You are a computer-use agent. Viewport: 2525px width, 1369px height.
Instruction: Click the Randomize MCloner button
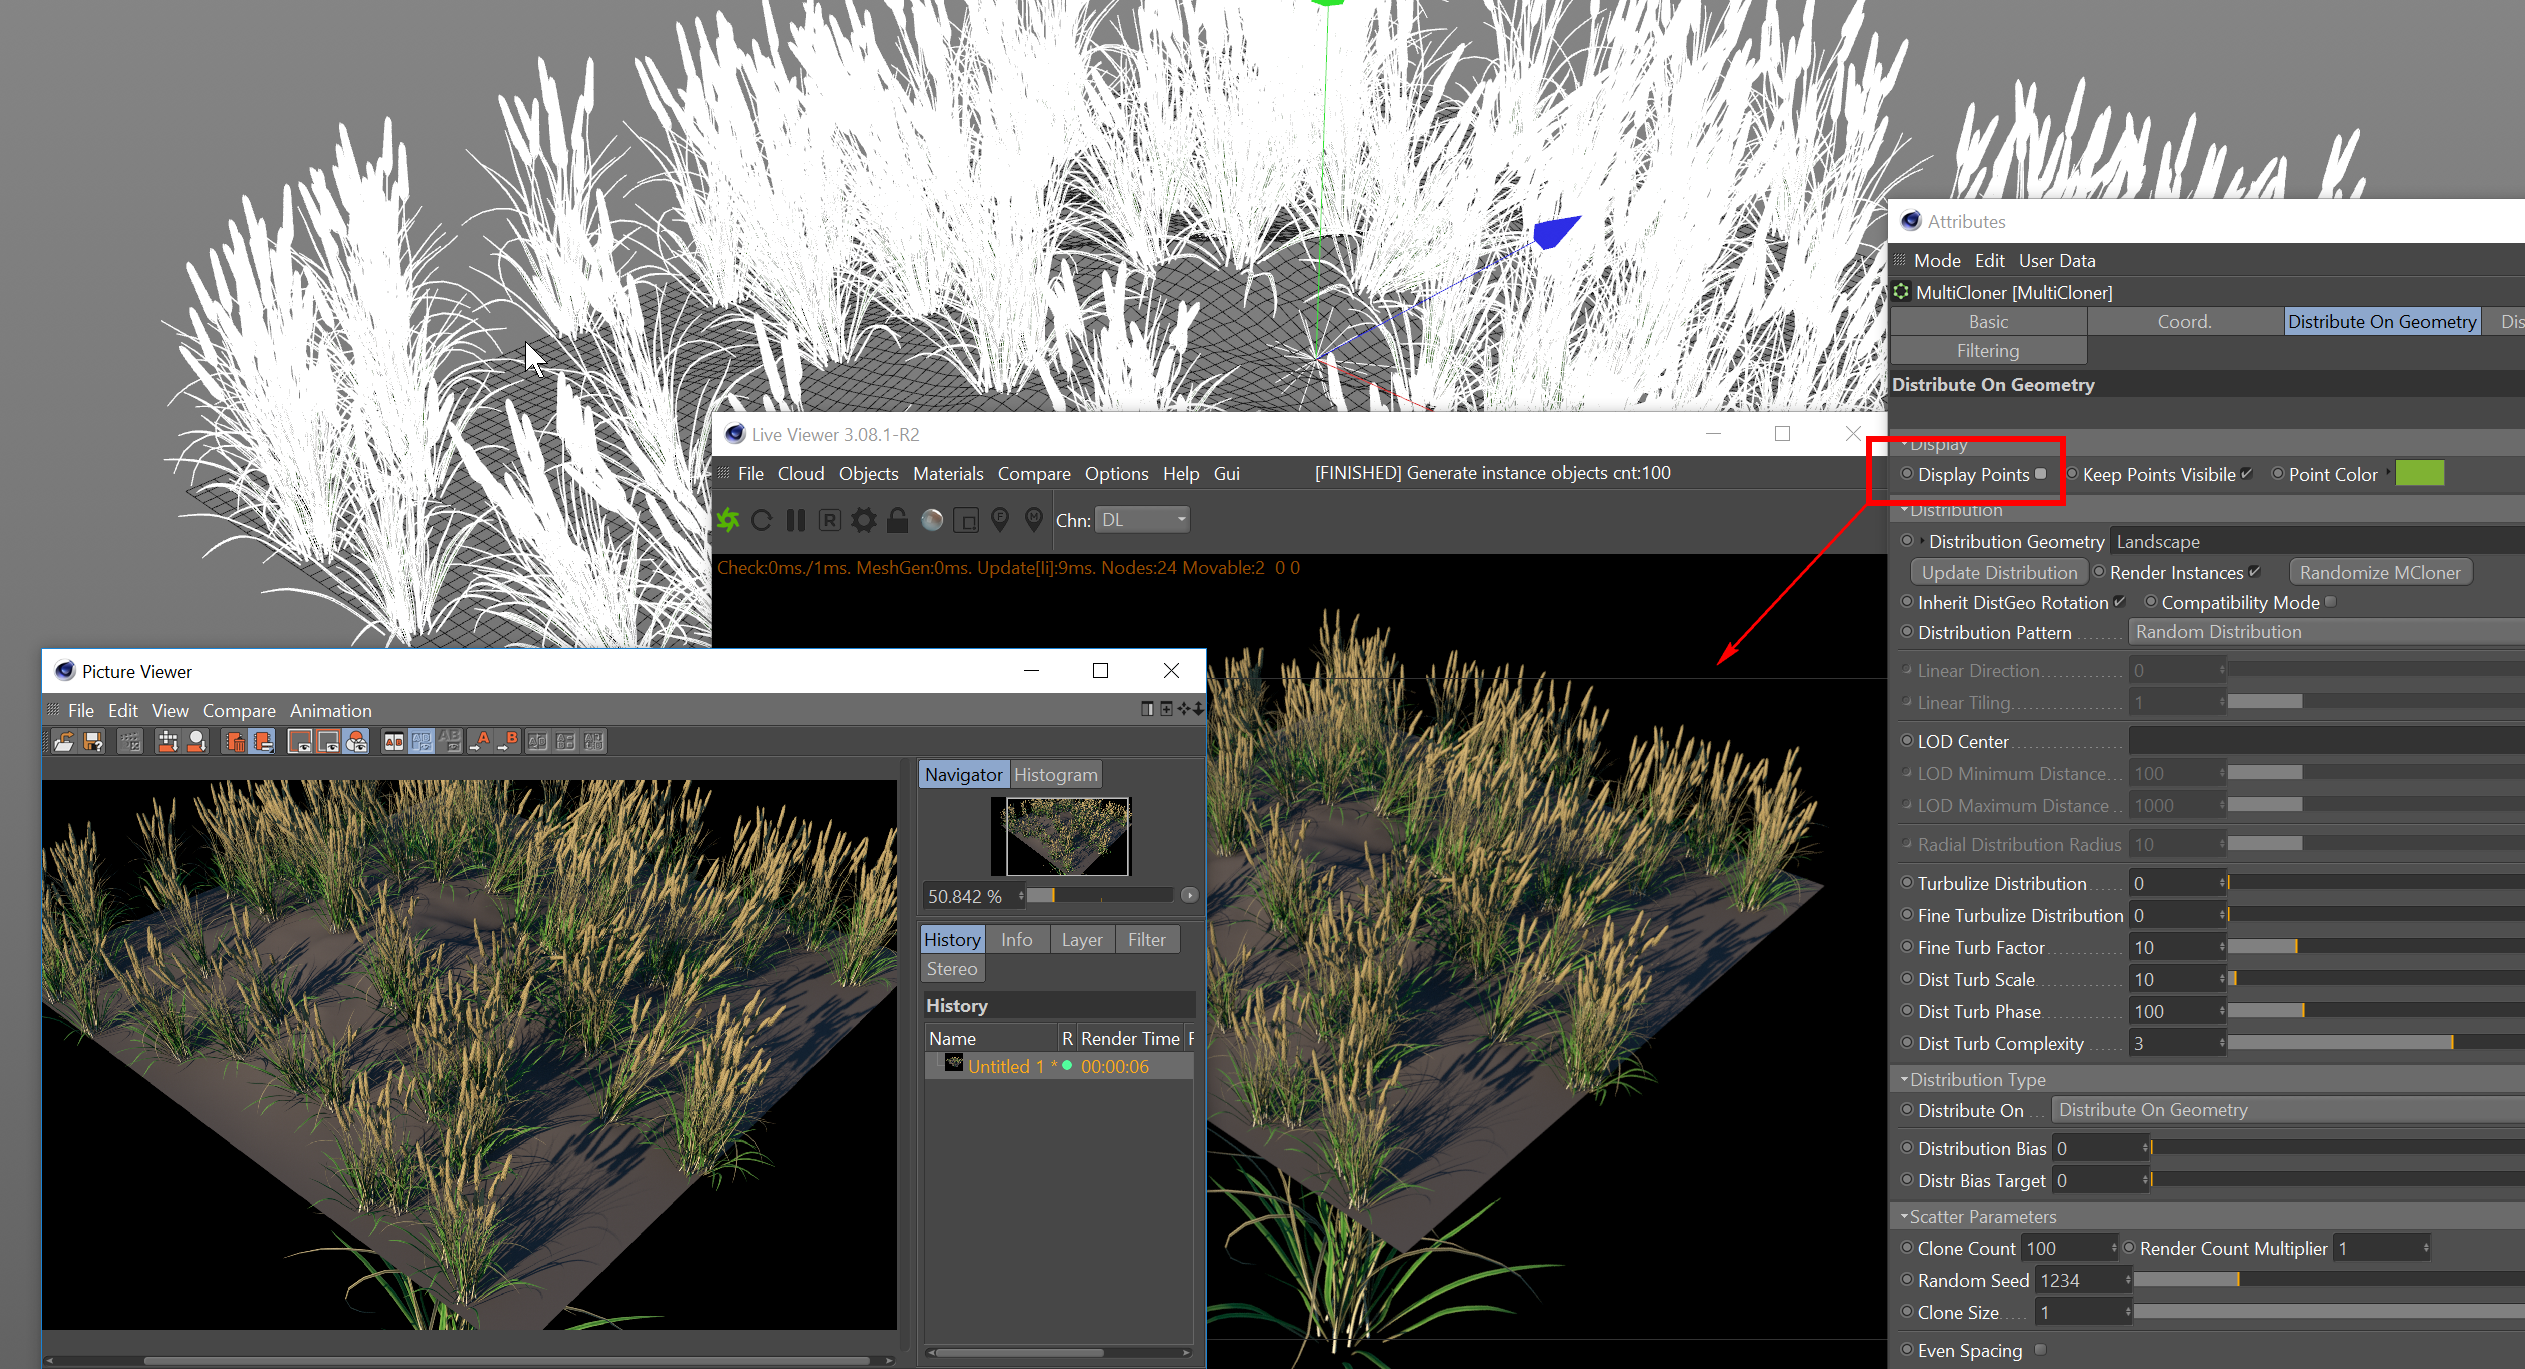click(x=2379, y=572)
